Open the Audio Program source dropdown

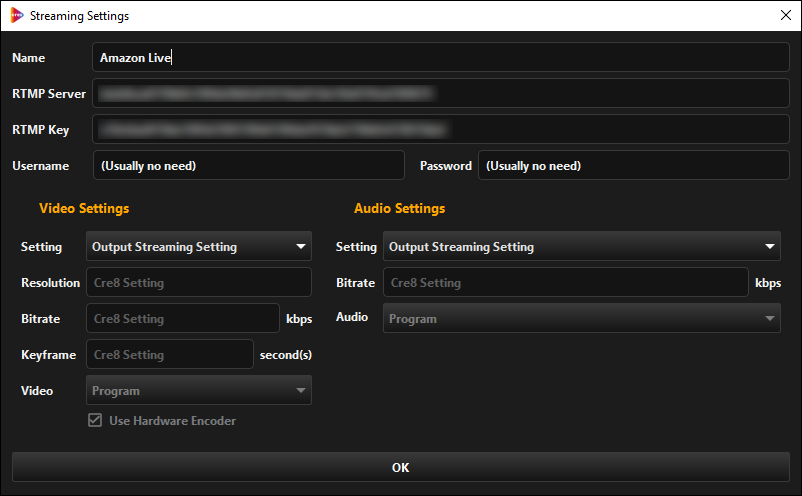[x=582, y=318]
